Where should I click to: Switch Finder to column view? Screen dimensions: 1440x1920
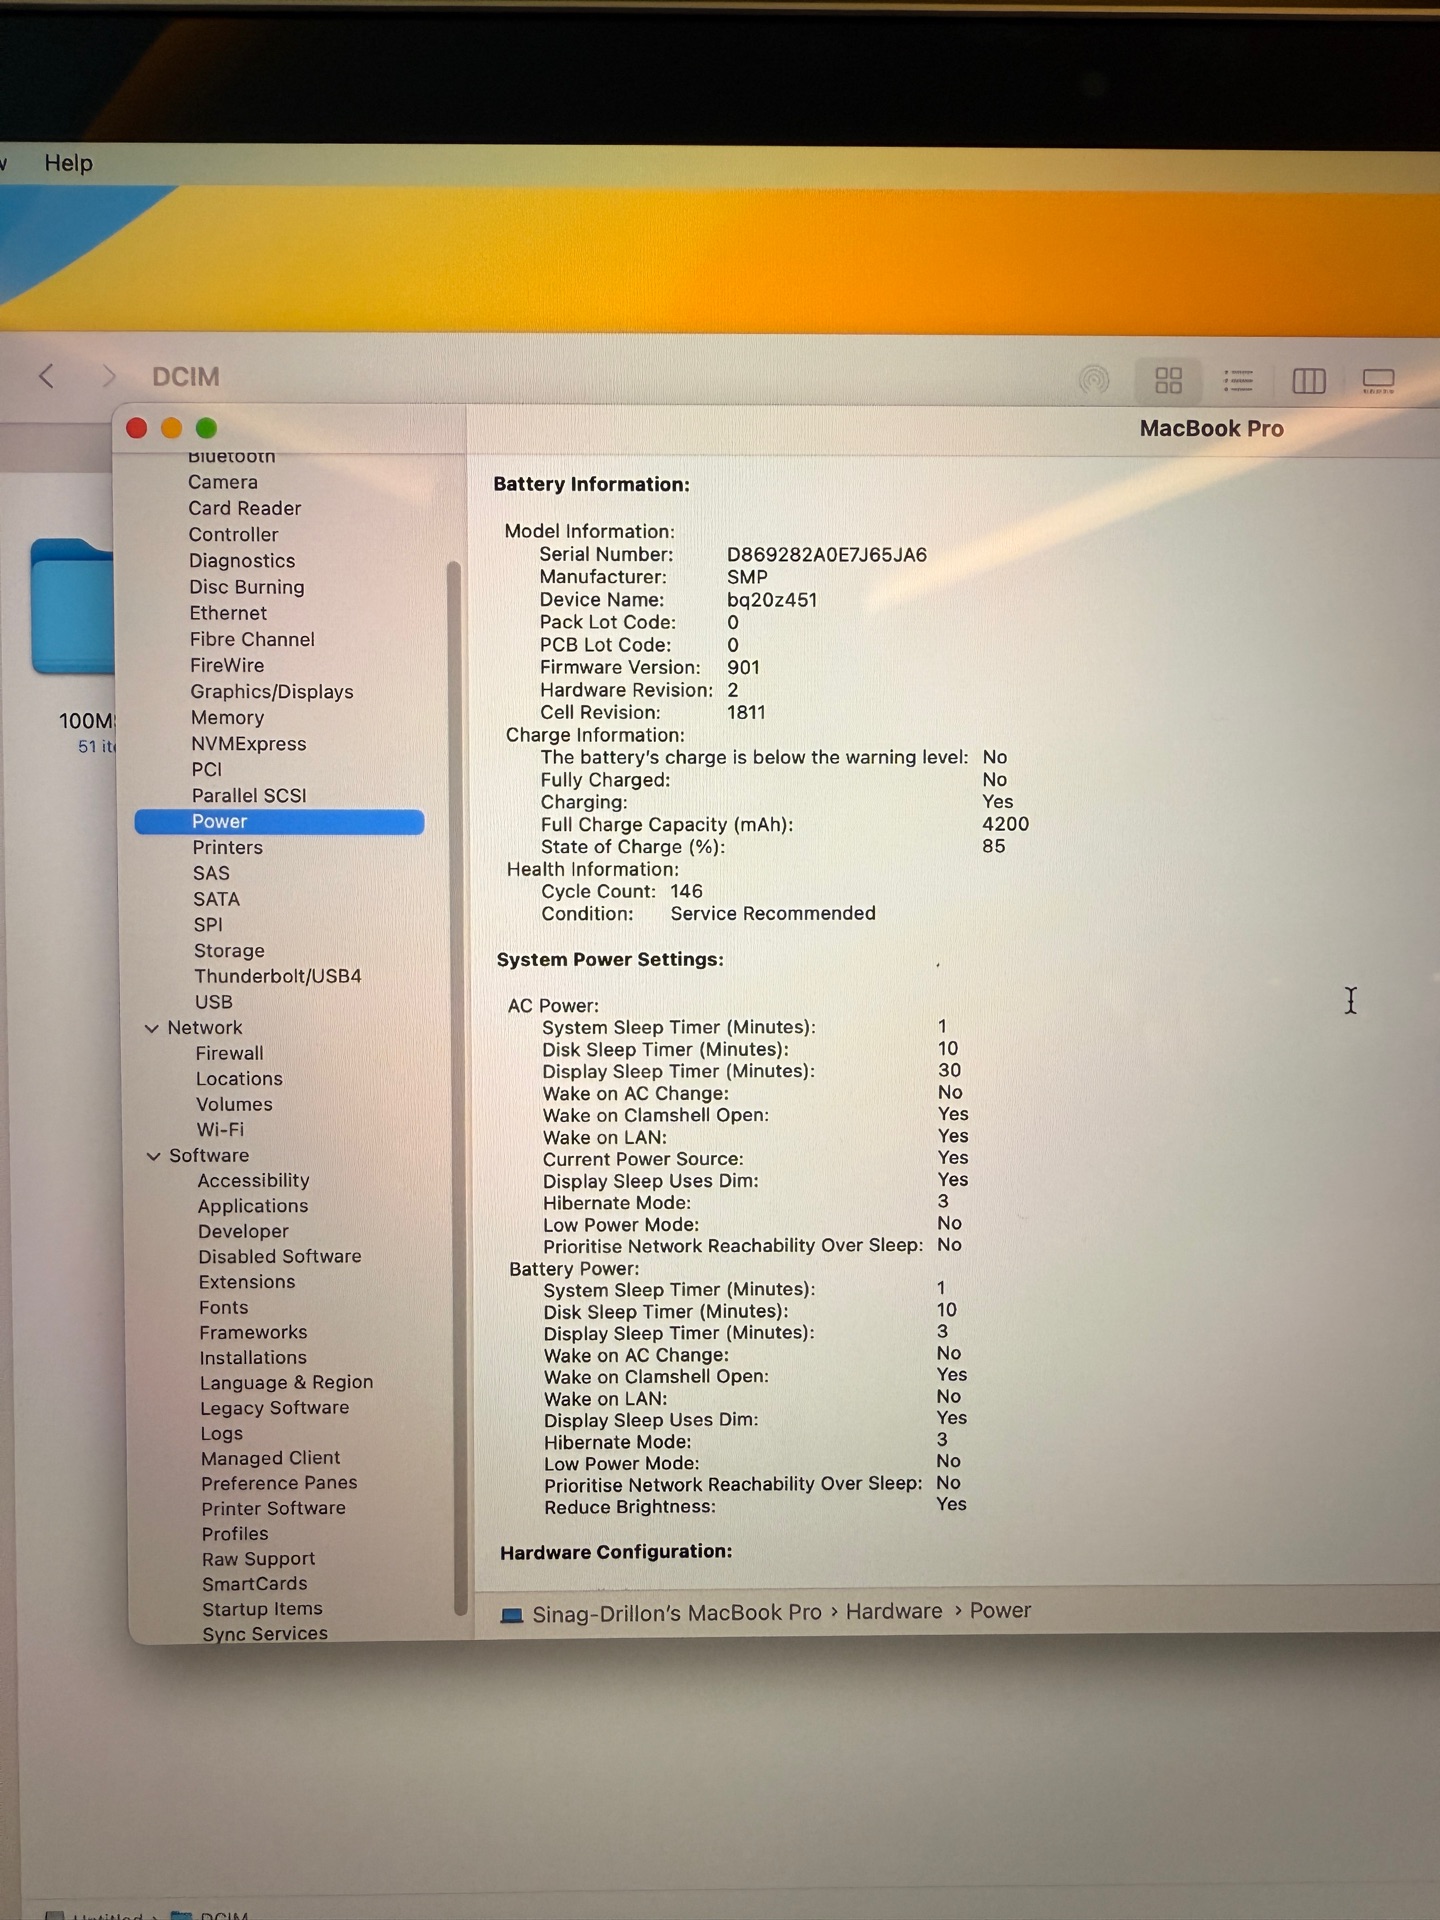click(x=1308, y=381)
